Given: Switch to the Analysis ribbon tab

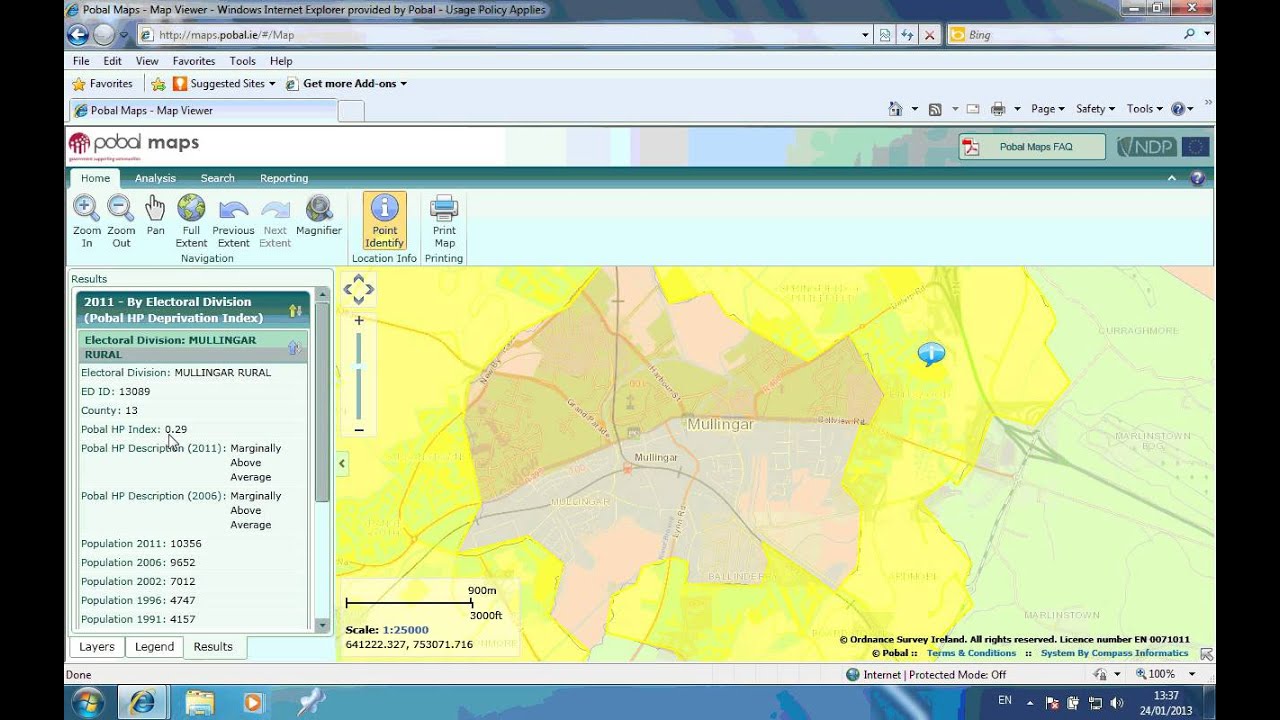Looking at the screenshot, I should click(x=155, y=178).
